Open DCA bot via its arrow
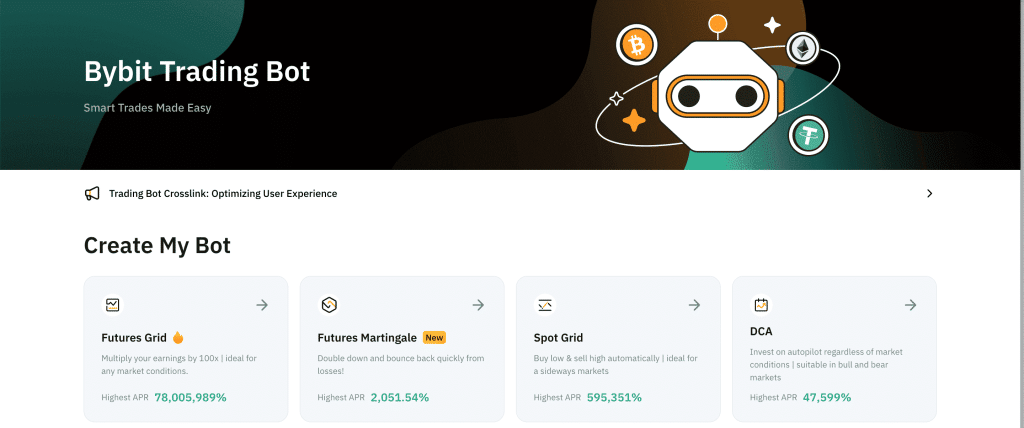Viewport: 1024px width, 428px height. 910,305
